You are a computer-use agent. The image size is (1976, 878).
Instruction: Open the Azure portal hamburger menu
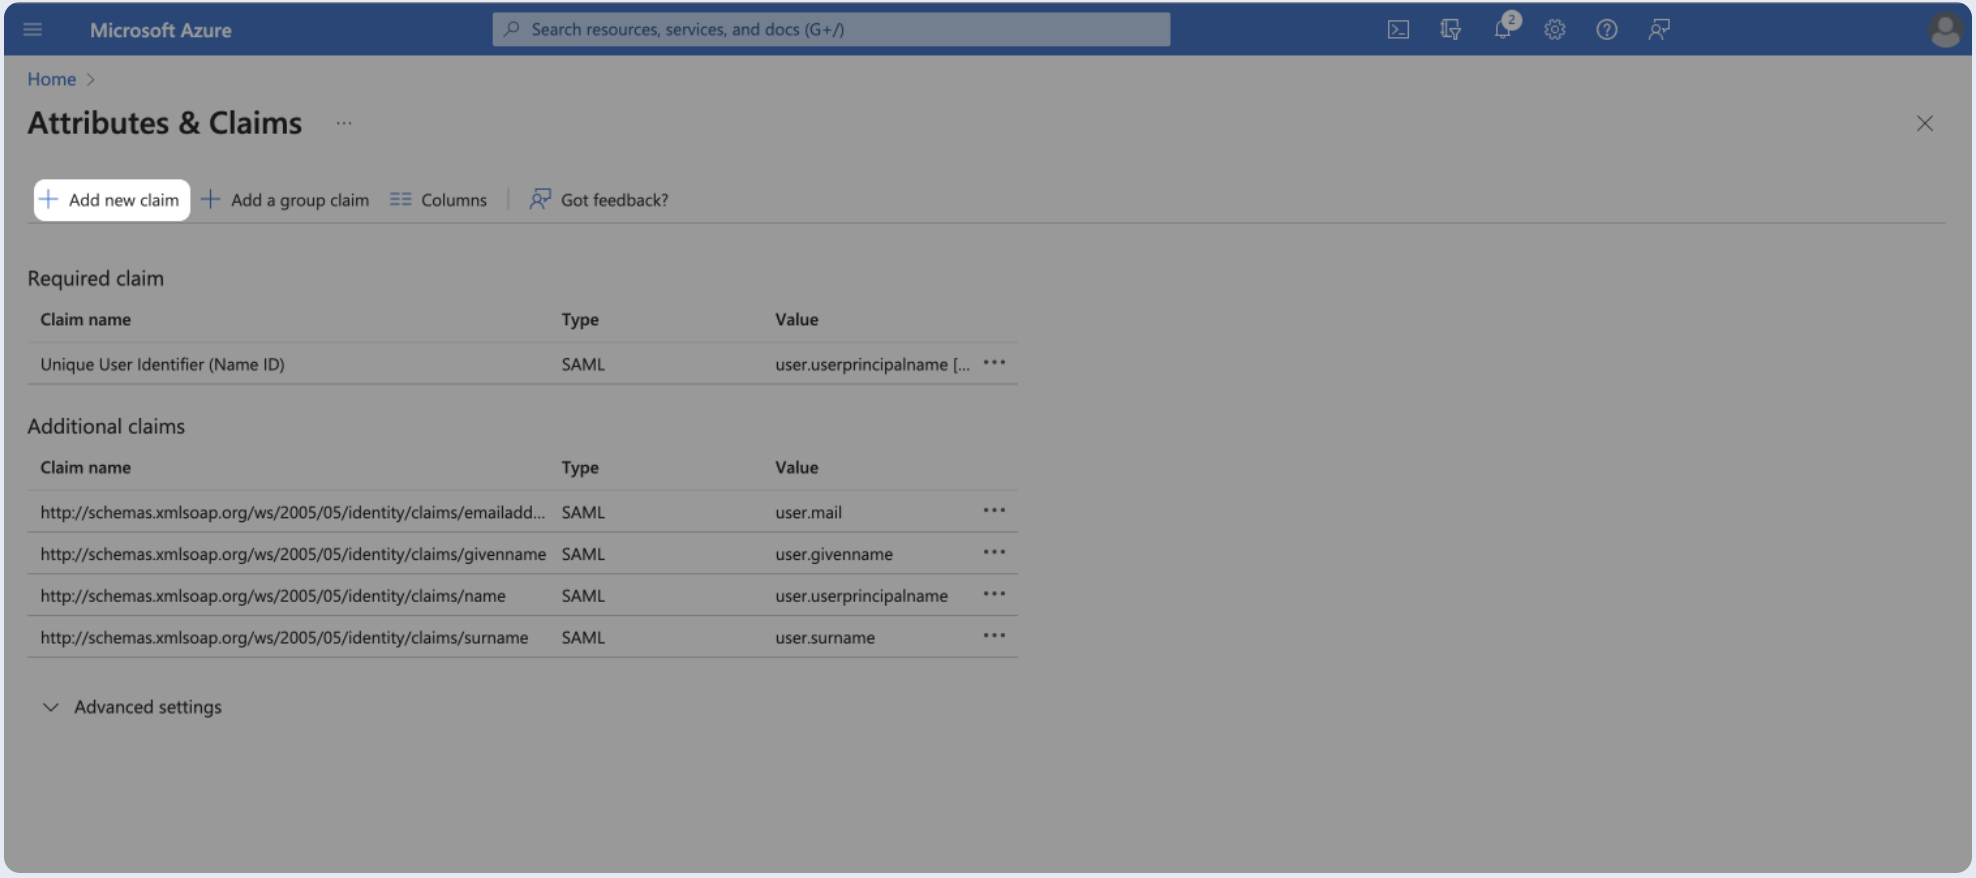33,30
